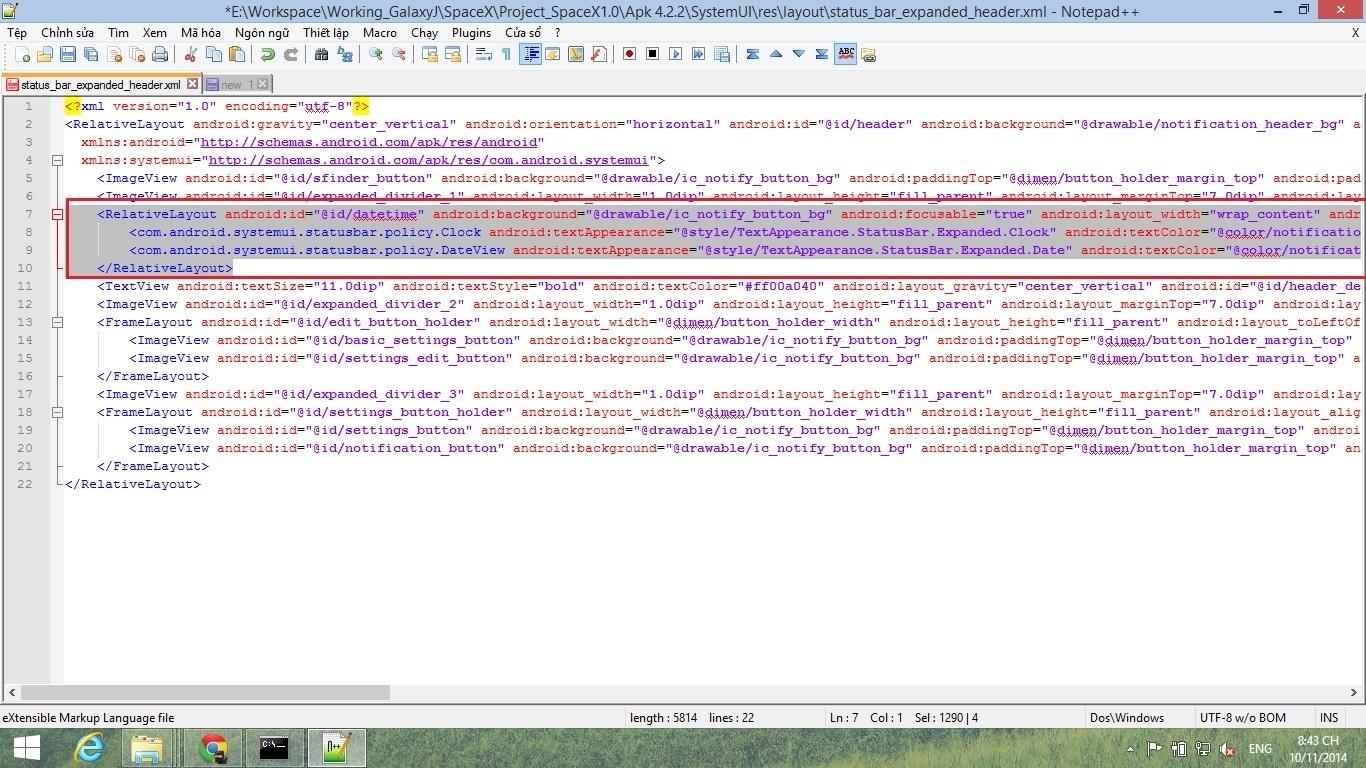The width and height of the screenshot is (1366, 768).
Task: Click the Dos\Windows line ending indicator
Action: coord(1127,718)
